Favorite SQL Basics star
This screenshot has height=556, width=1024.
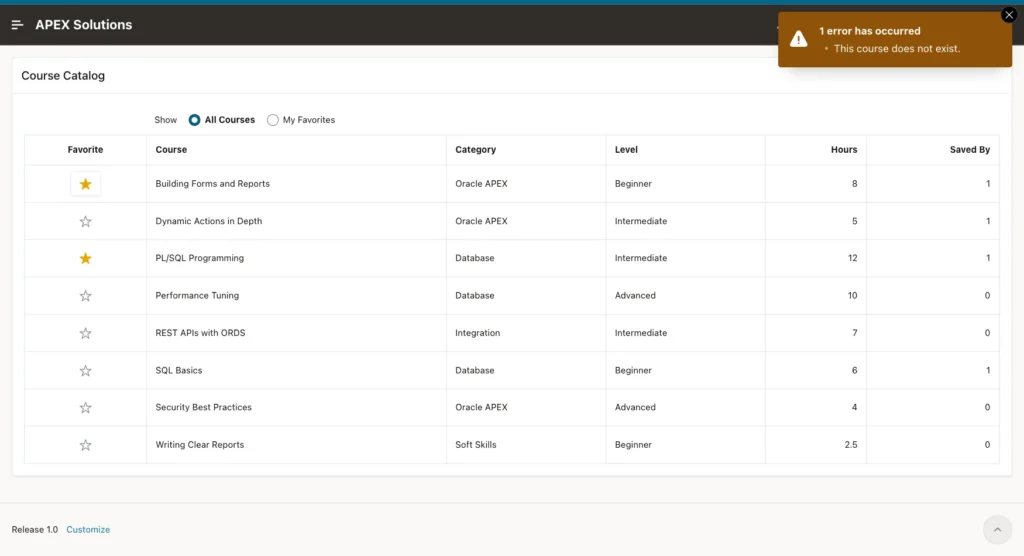[86, 370]
